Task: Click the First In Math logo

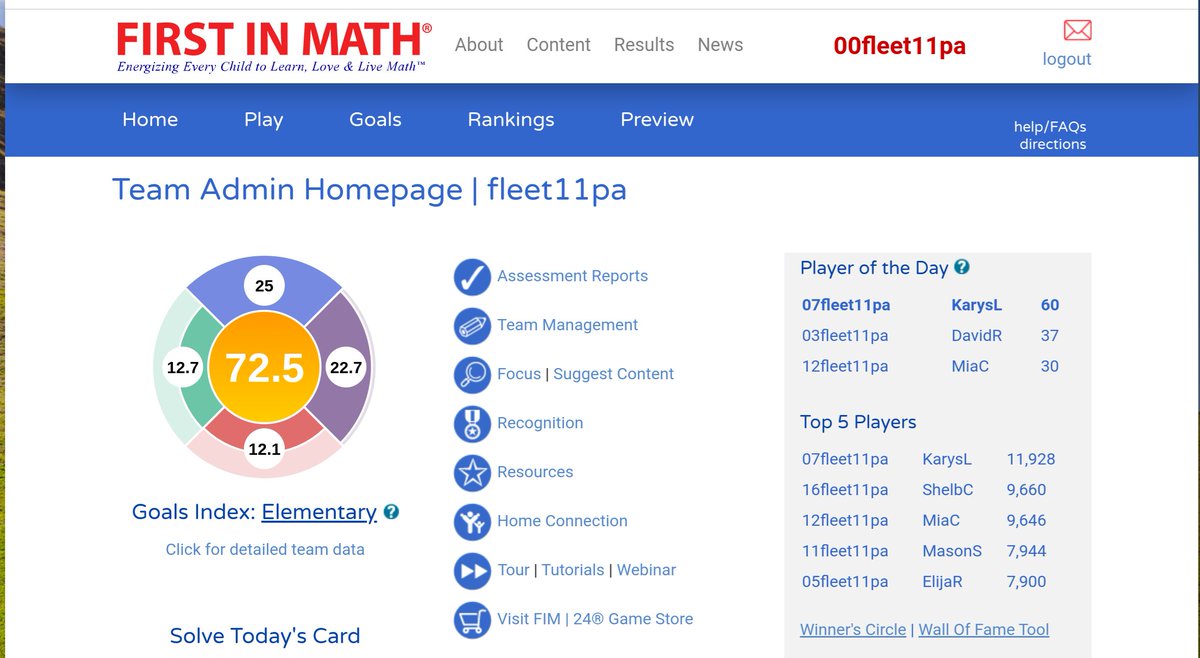Action: click(274, 46)
